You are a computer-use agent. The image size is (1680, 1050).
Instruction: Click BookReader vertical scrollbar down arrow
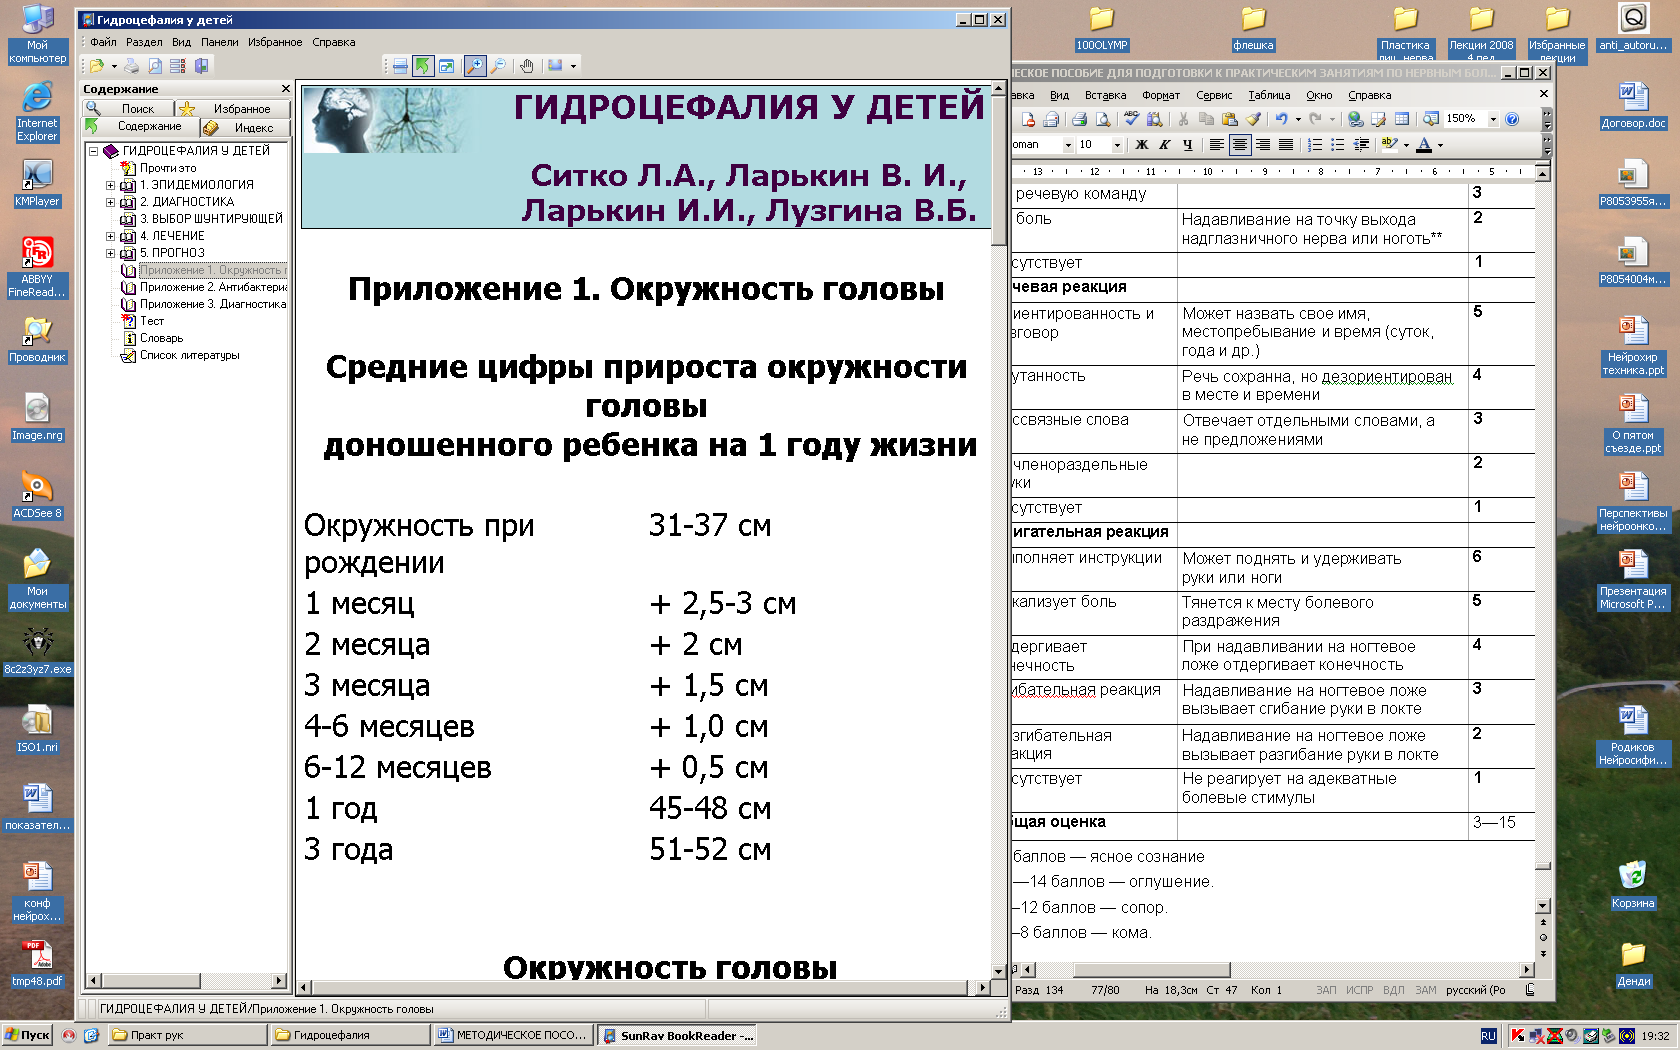(998, 971)
